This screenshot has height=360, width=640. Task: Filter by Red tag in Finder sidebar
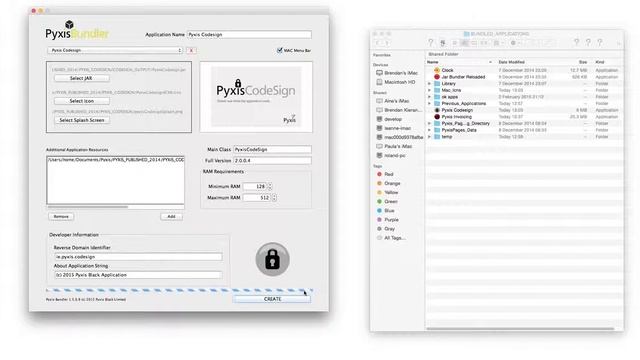click(x=385, y=174)
